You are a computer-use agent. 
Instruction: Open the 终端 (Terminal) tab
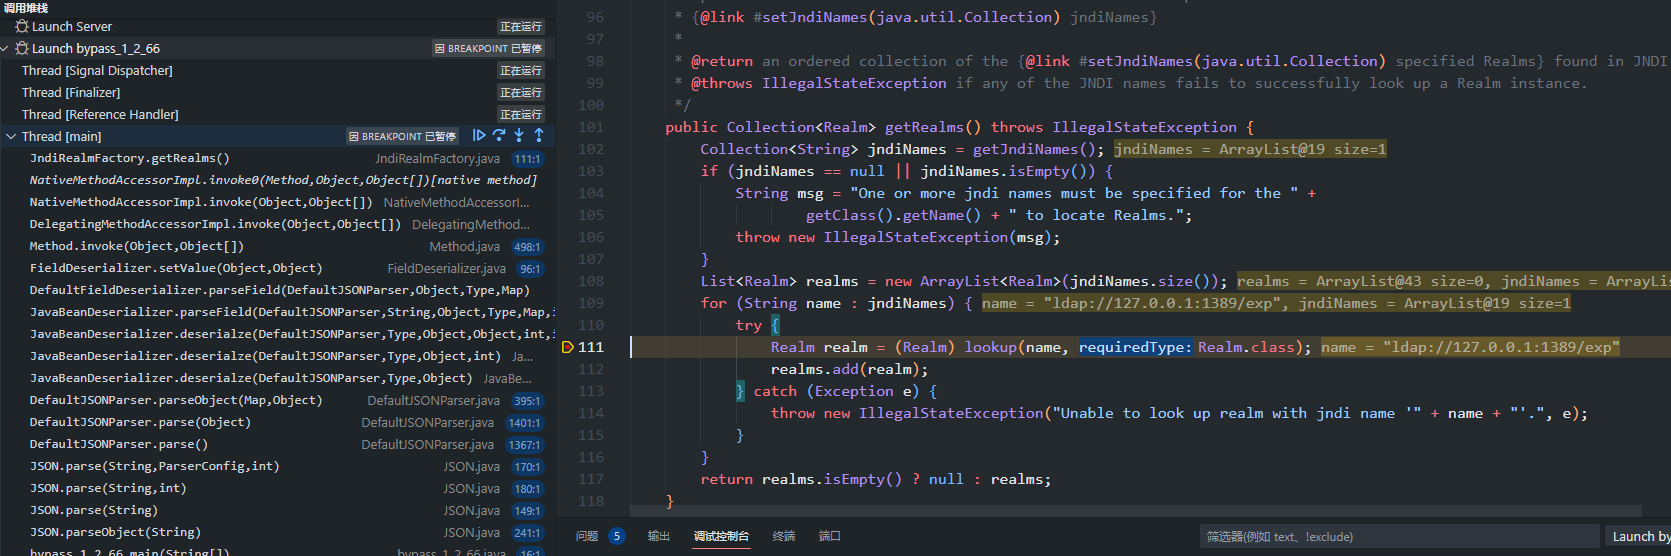784,537
